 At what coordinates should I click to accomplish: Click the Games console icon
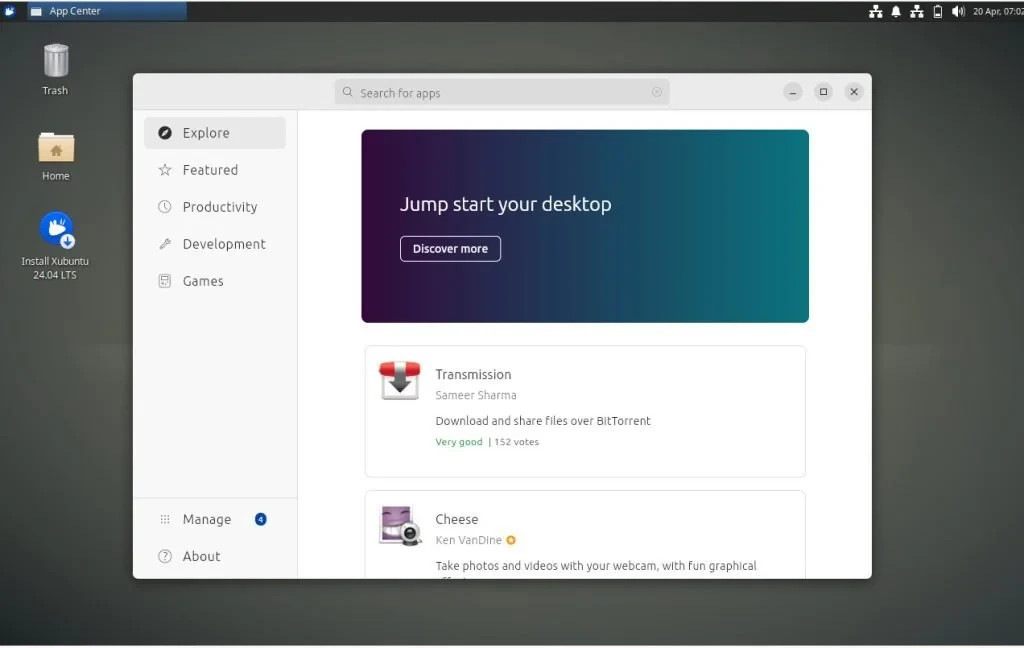point(165,281)
